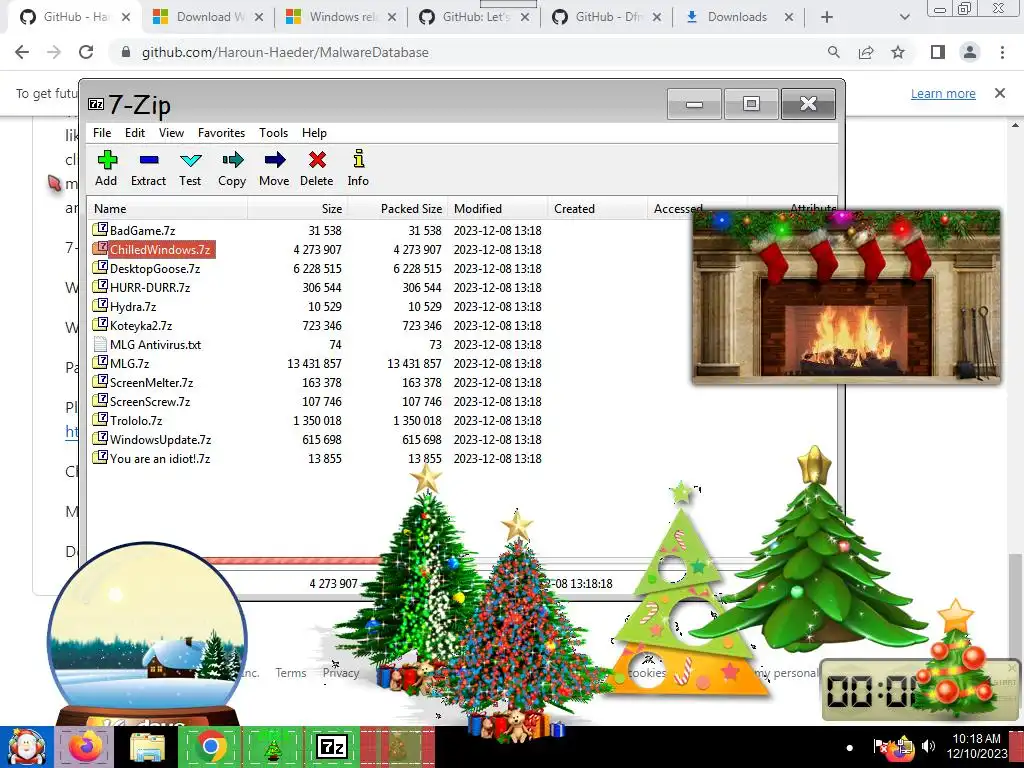This screenshot has width=1024, height=768.
Task: Open Firefox from the taskbar
Action: pos(86,747)
